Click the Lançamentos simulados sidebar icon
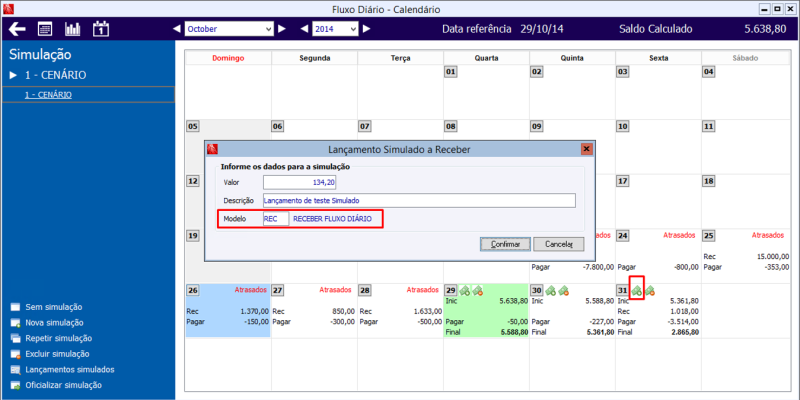 (15, 370)
